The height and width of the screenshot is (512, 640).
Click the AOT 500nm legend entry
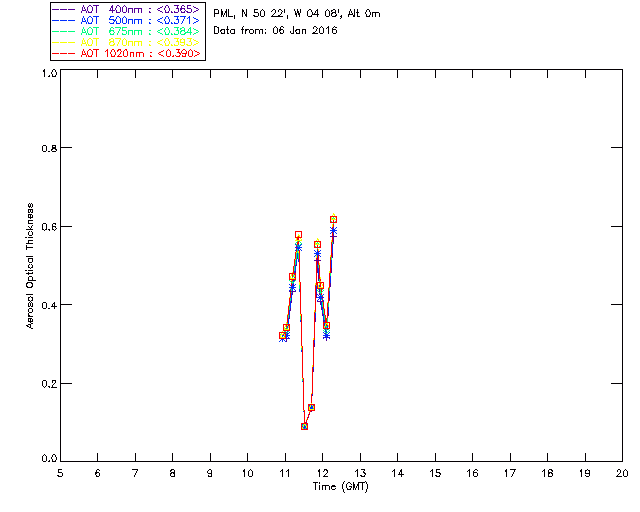126,20
